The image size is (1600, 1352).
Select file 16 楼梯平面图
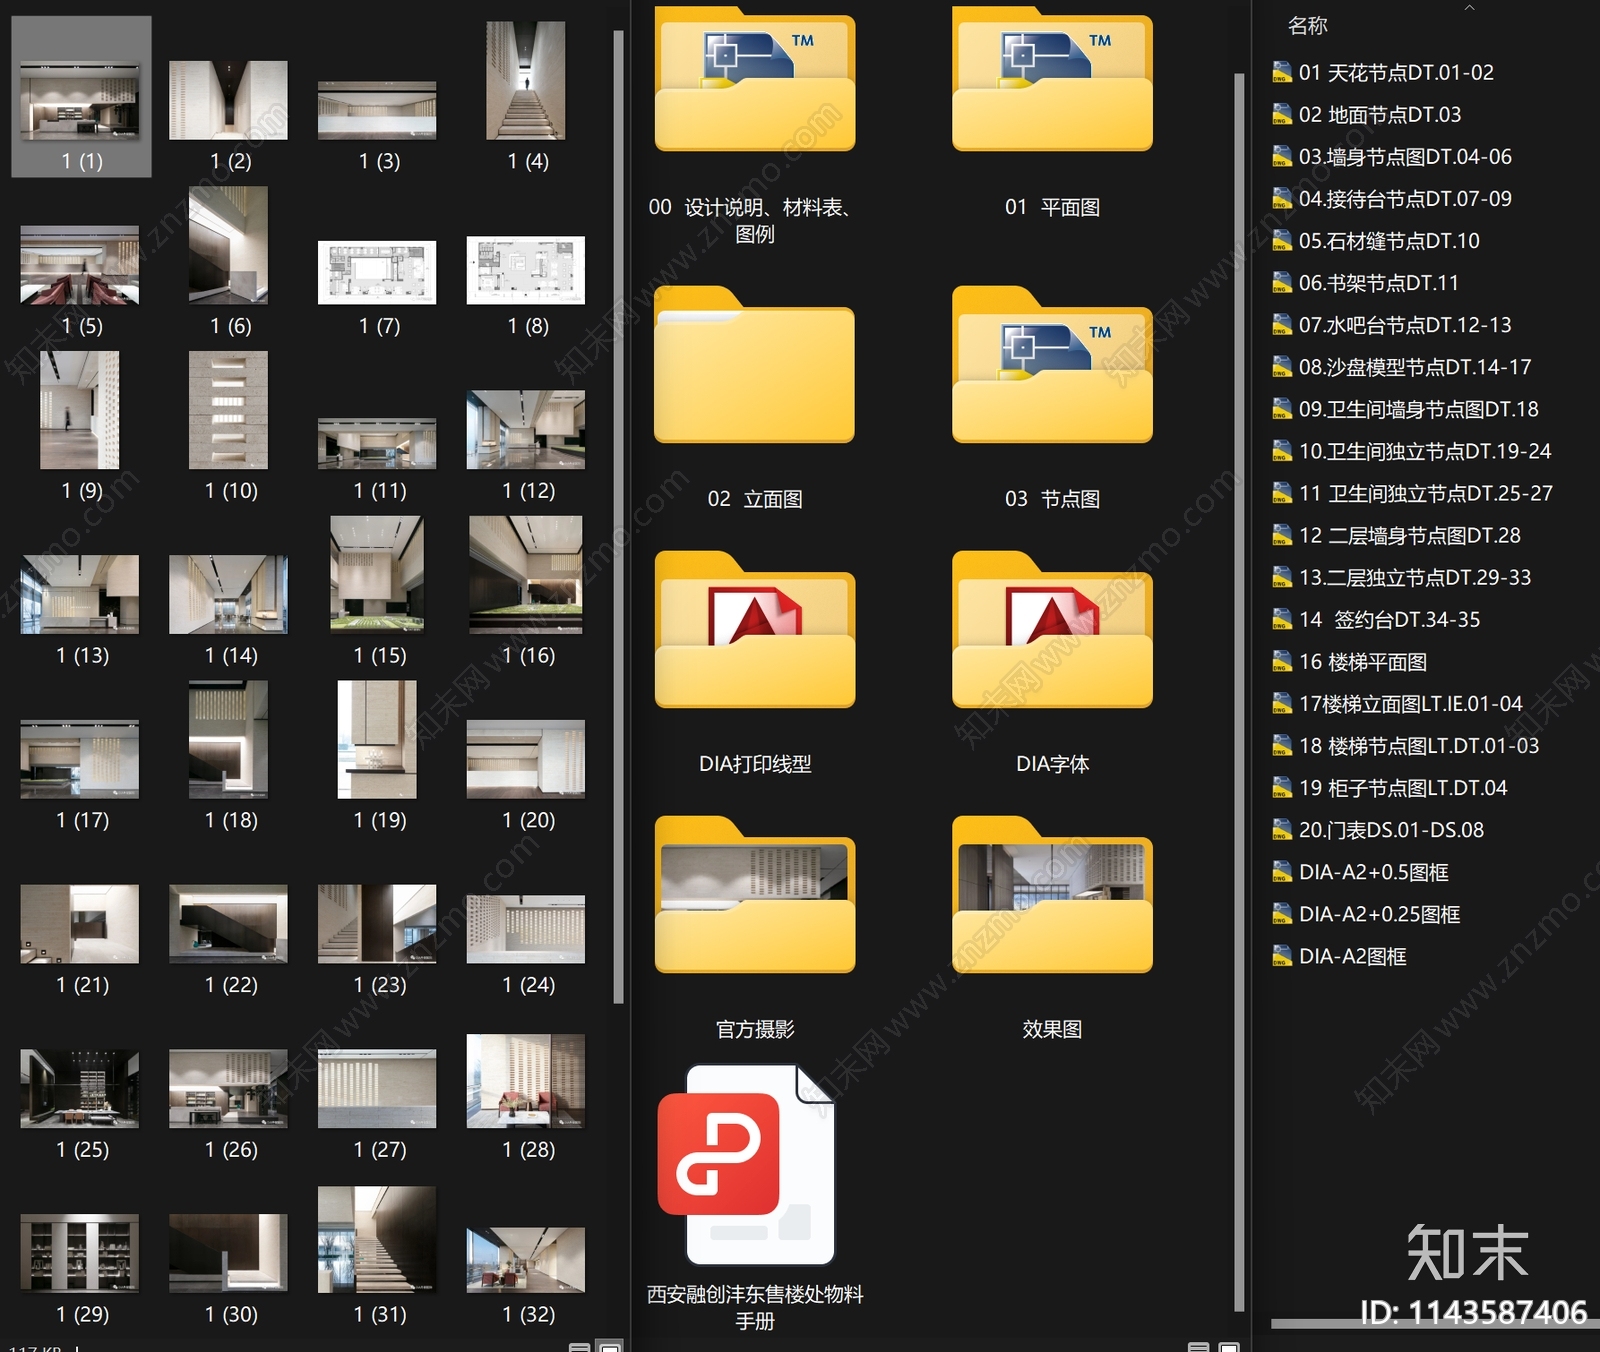(1349, 662)
